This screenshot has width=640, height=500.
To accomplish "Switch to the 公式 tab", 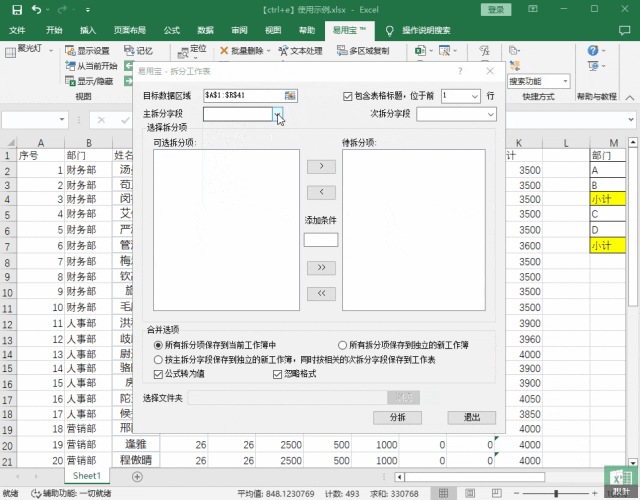I will tap(171, 30).
